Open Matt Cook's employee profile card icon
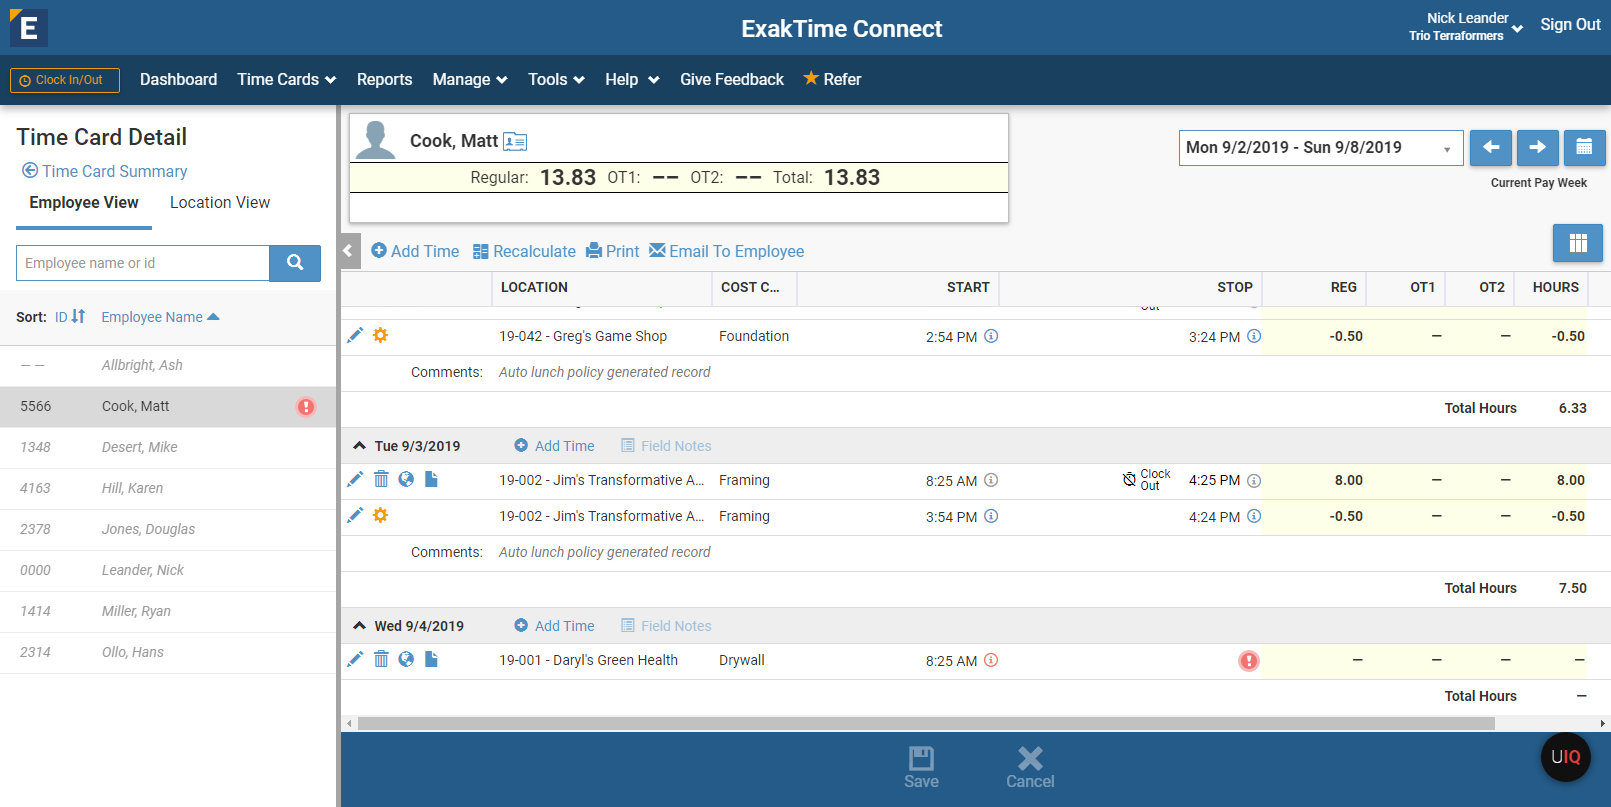This screenshot has height=807, width=1611. (x=515, y=142)
